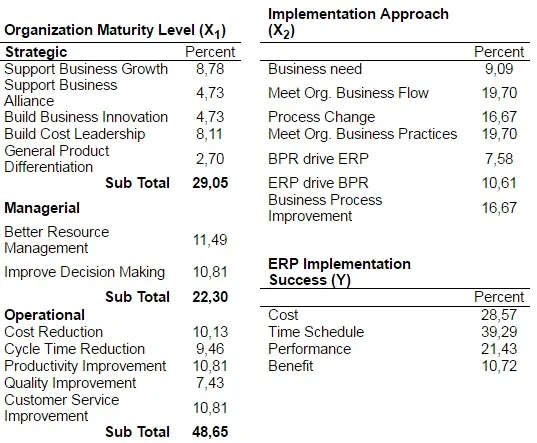The width and height of the screenshot is (537, 443).
Task: Select the Strategic Sub Total 29,05 value
Action: (x=210, y=183)
